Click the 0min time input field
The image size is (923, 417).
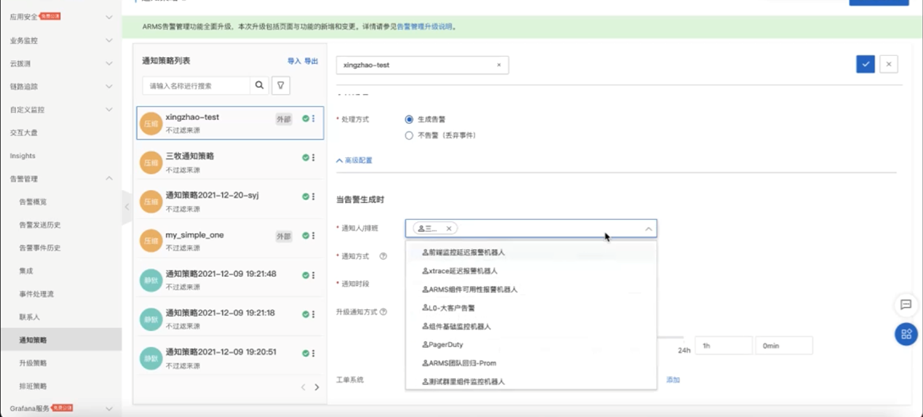pyautogui.click(x=784, y=346)
